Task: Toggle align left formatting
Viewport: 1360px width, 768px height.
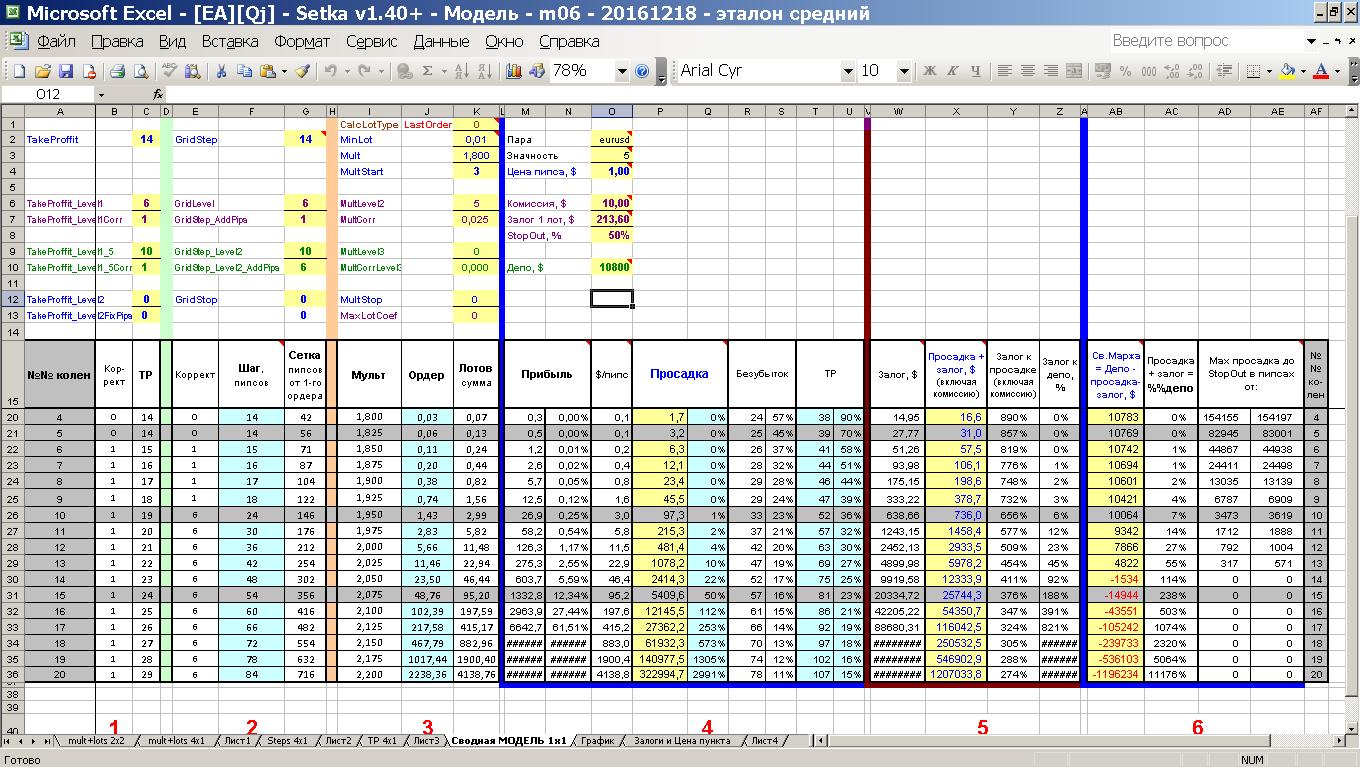Action: (x=1004, y=71)
